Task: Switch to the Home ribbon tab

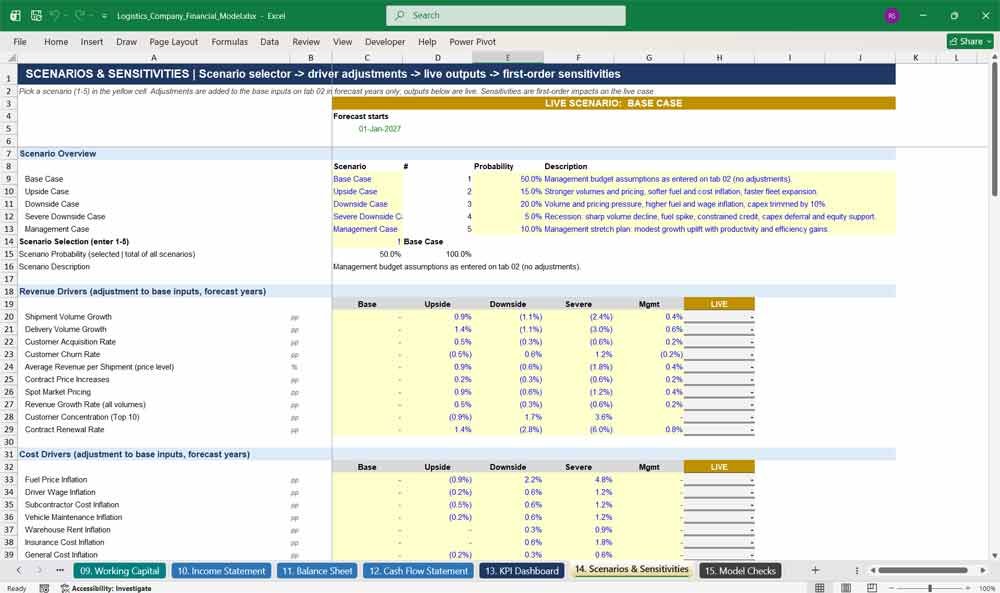Action: 56,41
